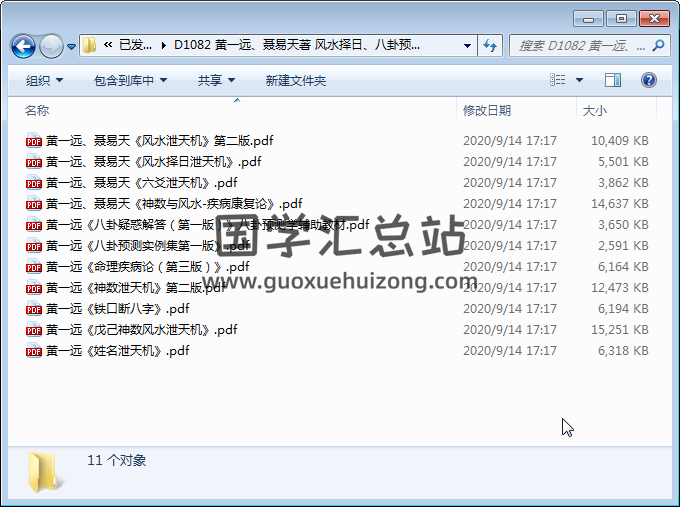Click the 6,318 KB size cell
Image resolution: width=680 pixels, height=507 pixels.
(x=623, y=350)
